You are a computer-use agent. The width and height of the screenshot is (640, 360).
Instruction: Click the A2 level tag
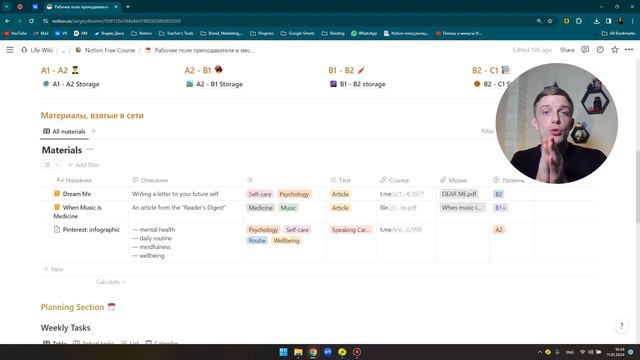click(x=499, y=230)
